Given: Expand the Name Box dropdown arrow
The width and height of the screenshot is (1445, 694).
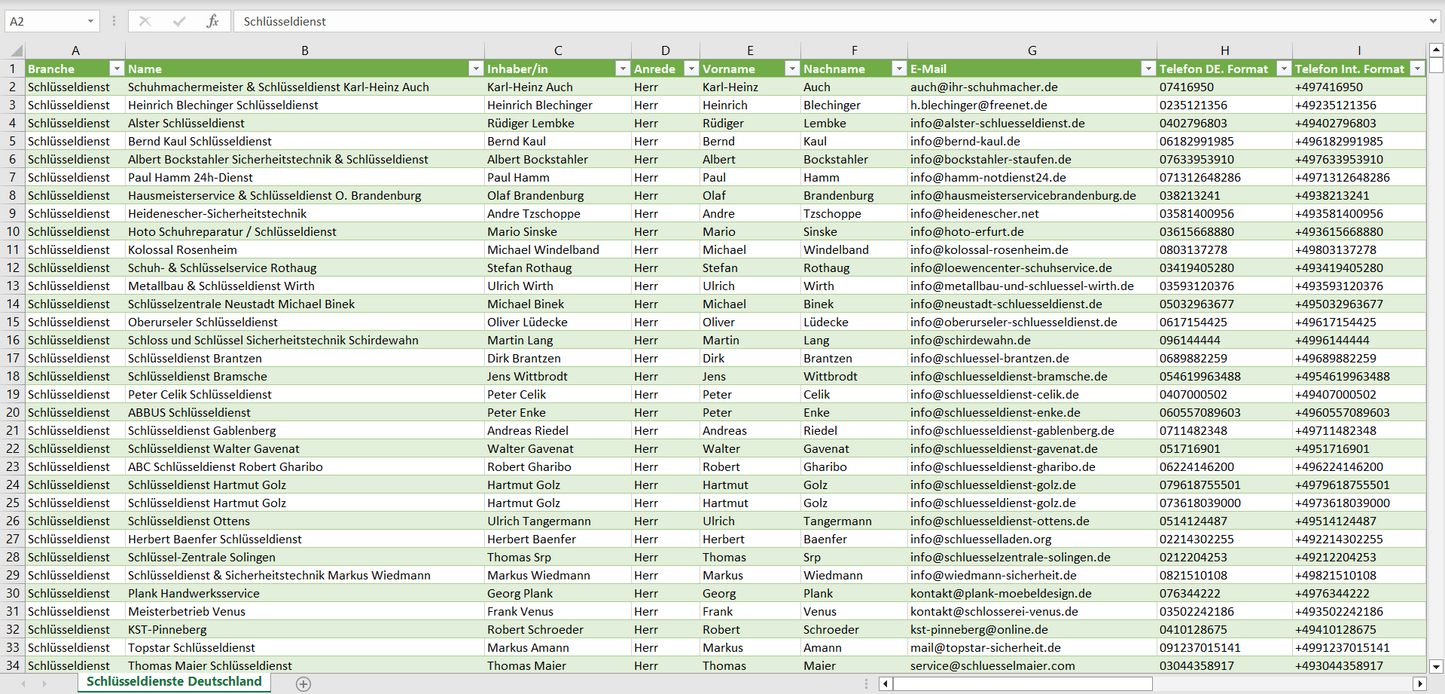Looking at the screenshot, I should 90,21.
